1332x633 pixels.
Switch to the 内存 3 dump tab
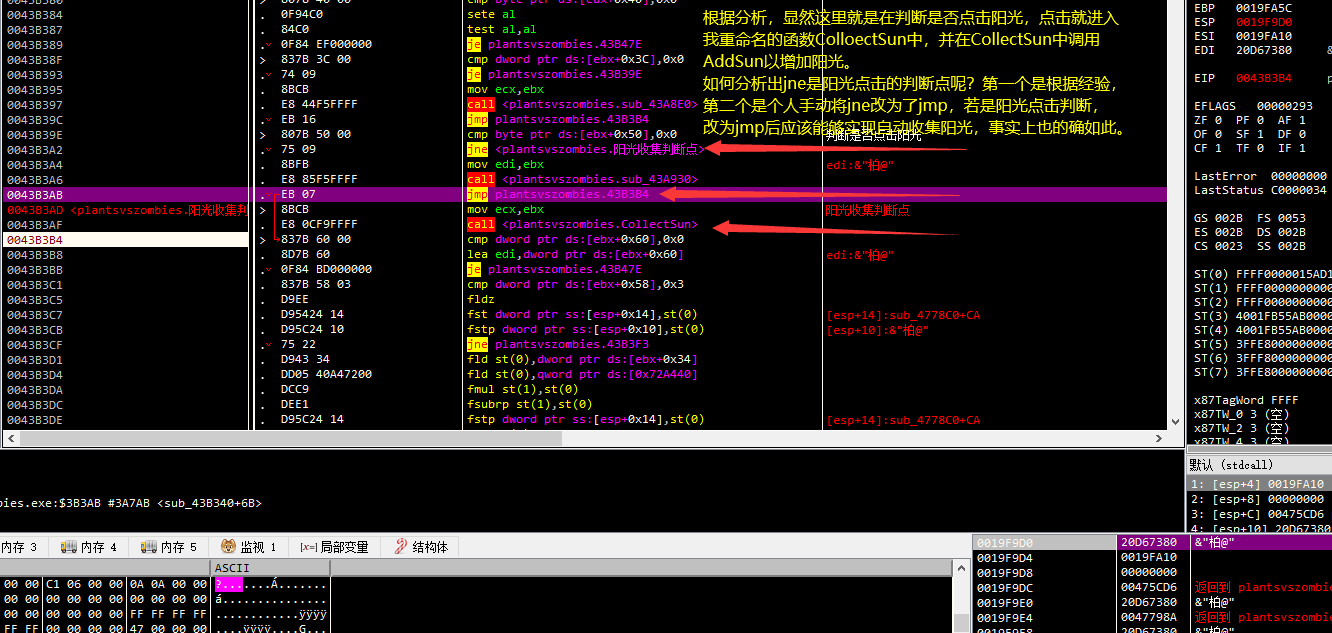pyautogui.click(x=19, y=547)
